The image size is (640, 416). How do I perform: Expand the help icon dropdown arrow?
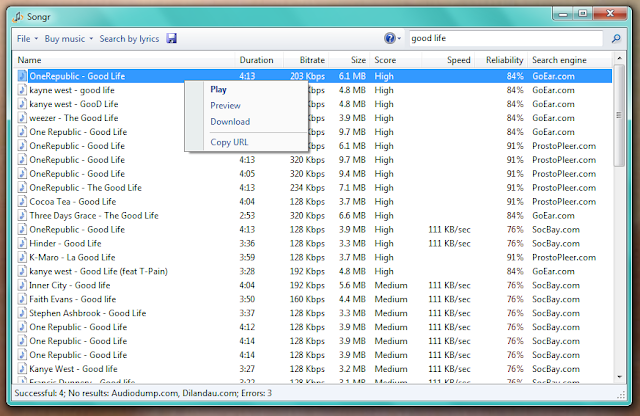tap(399, 39)
